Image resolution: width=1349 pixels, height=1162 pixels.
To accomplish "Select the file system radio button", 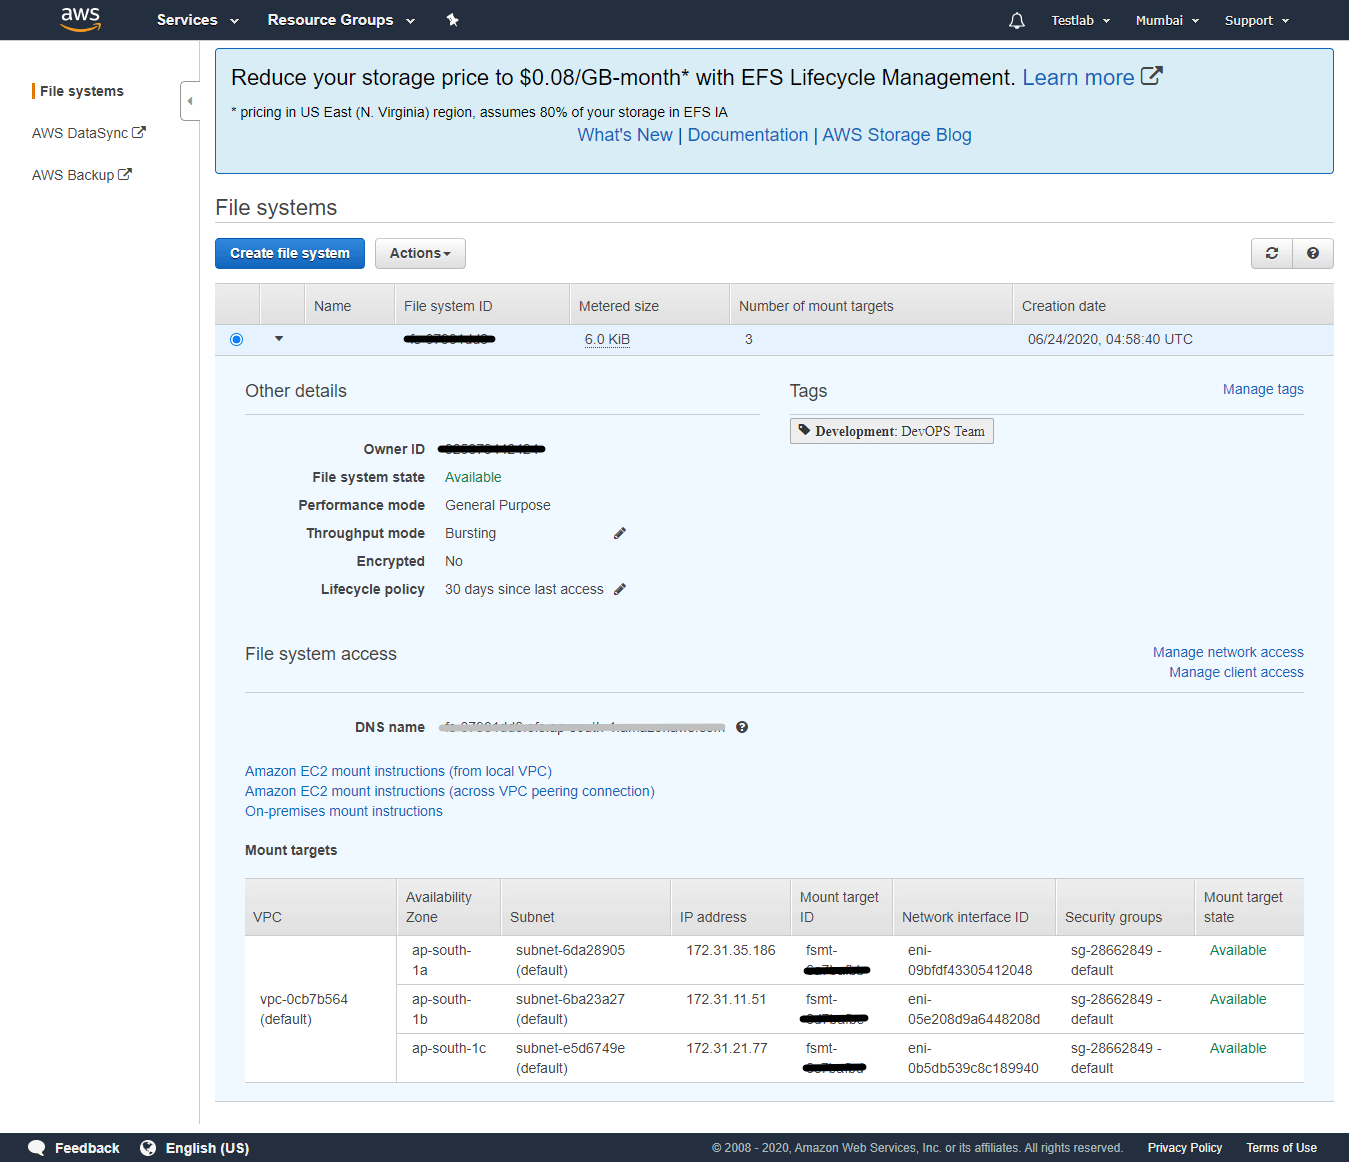I will [236, 339].
